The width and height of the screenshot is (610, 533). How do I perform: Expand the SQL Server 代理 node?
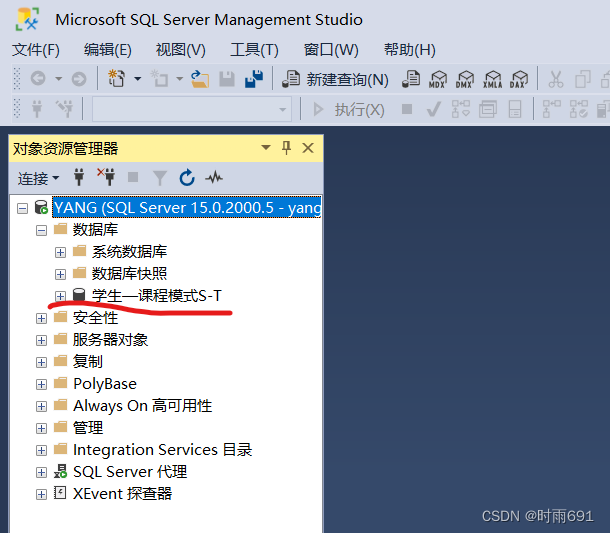(x=41, y=472)
